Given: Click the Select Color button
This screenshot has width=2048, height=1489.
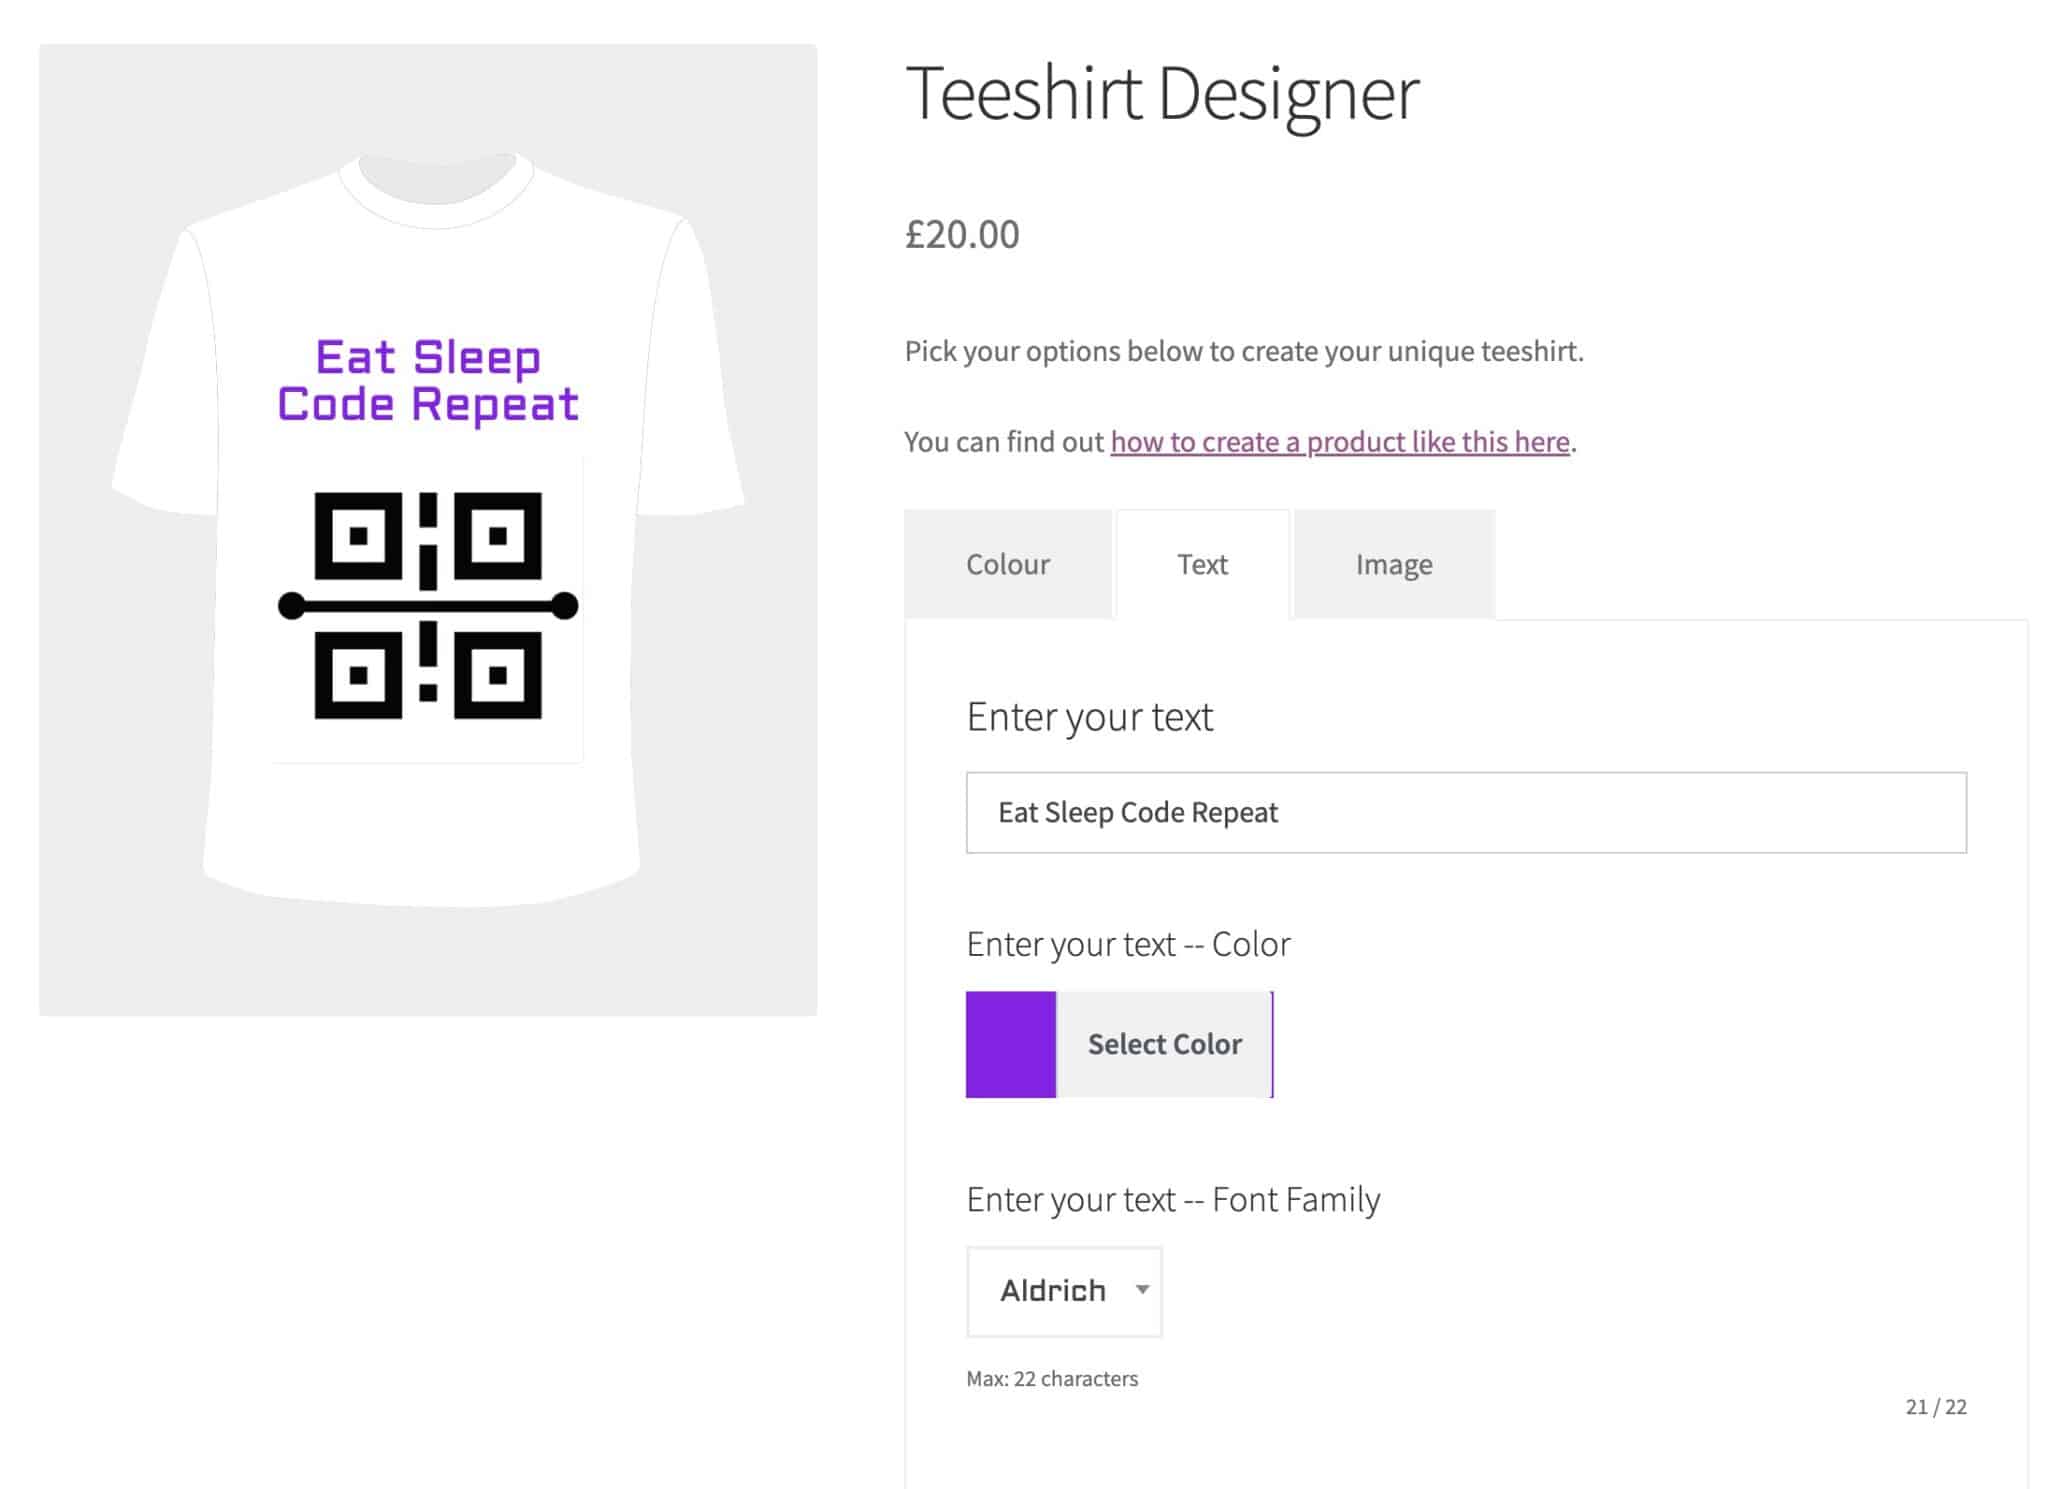Looking at the screenshot, I should (1164, 1043).
